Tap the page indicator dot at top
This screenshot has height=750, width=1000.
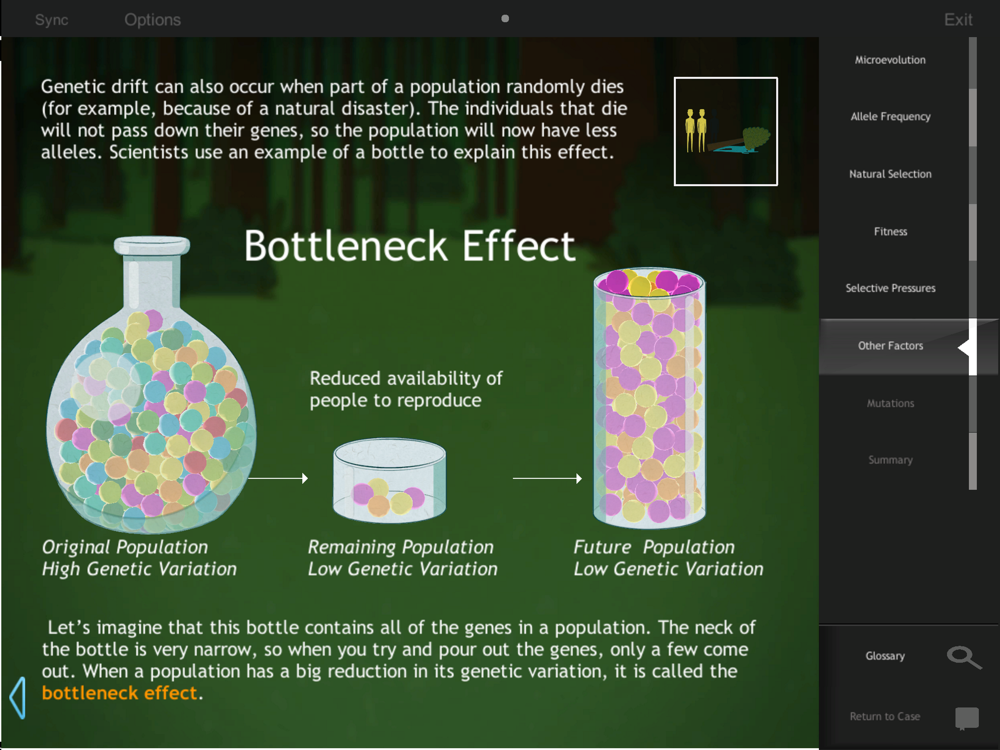point(505,18)
